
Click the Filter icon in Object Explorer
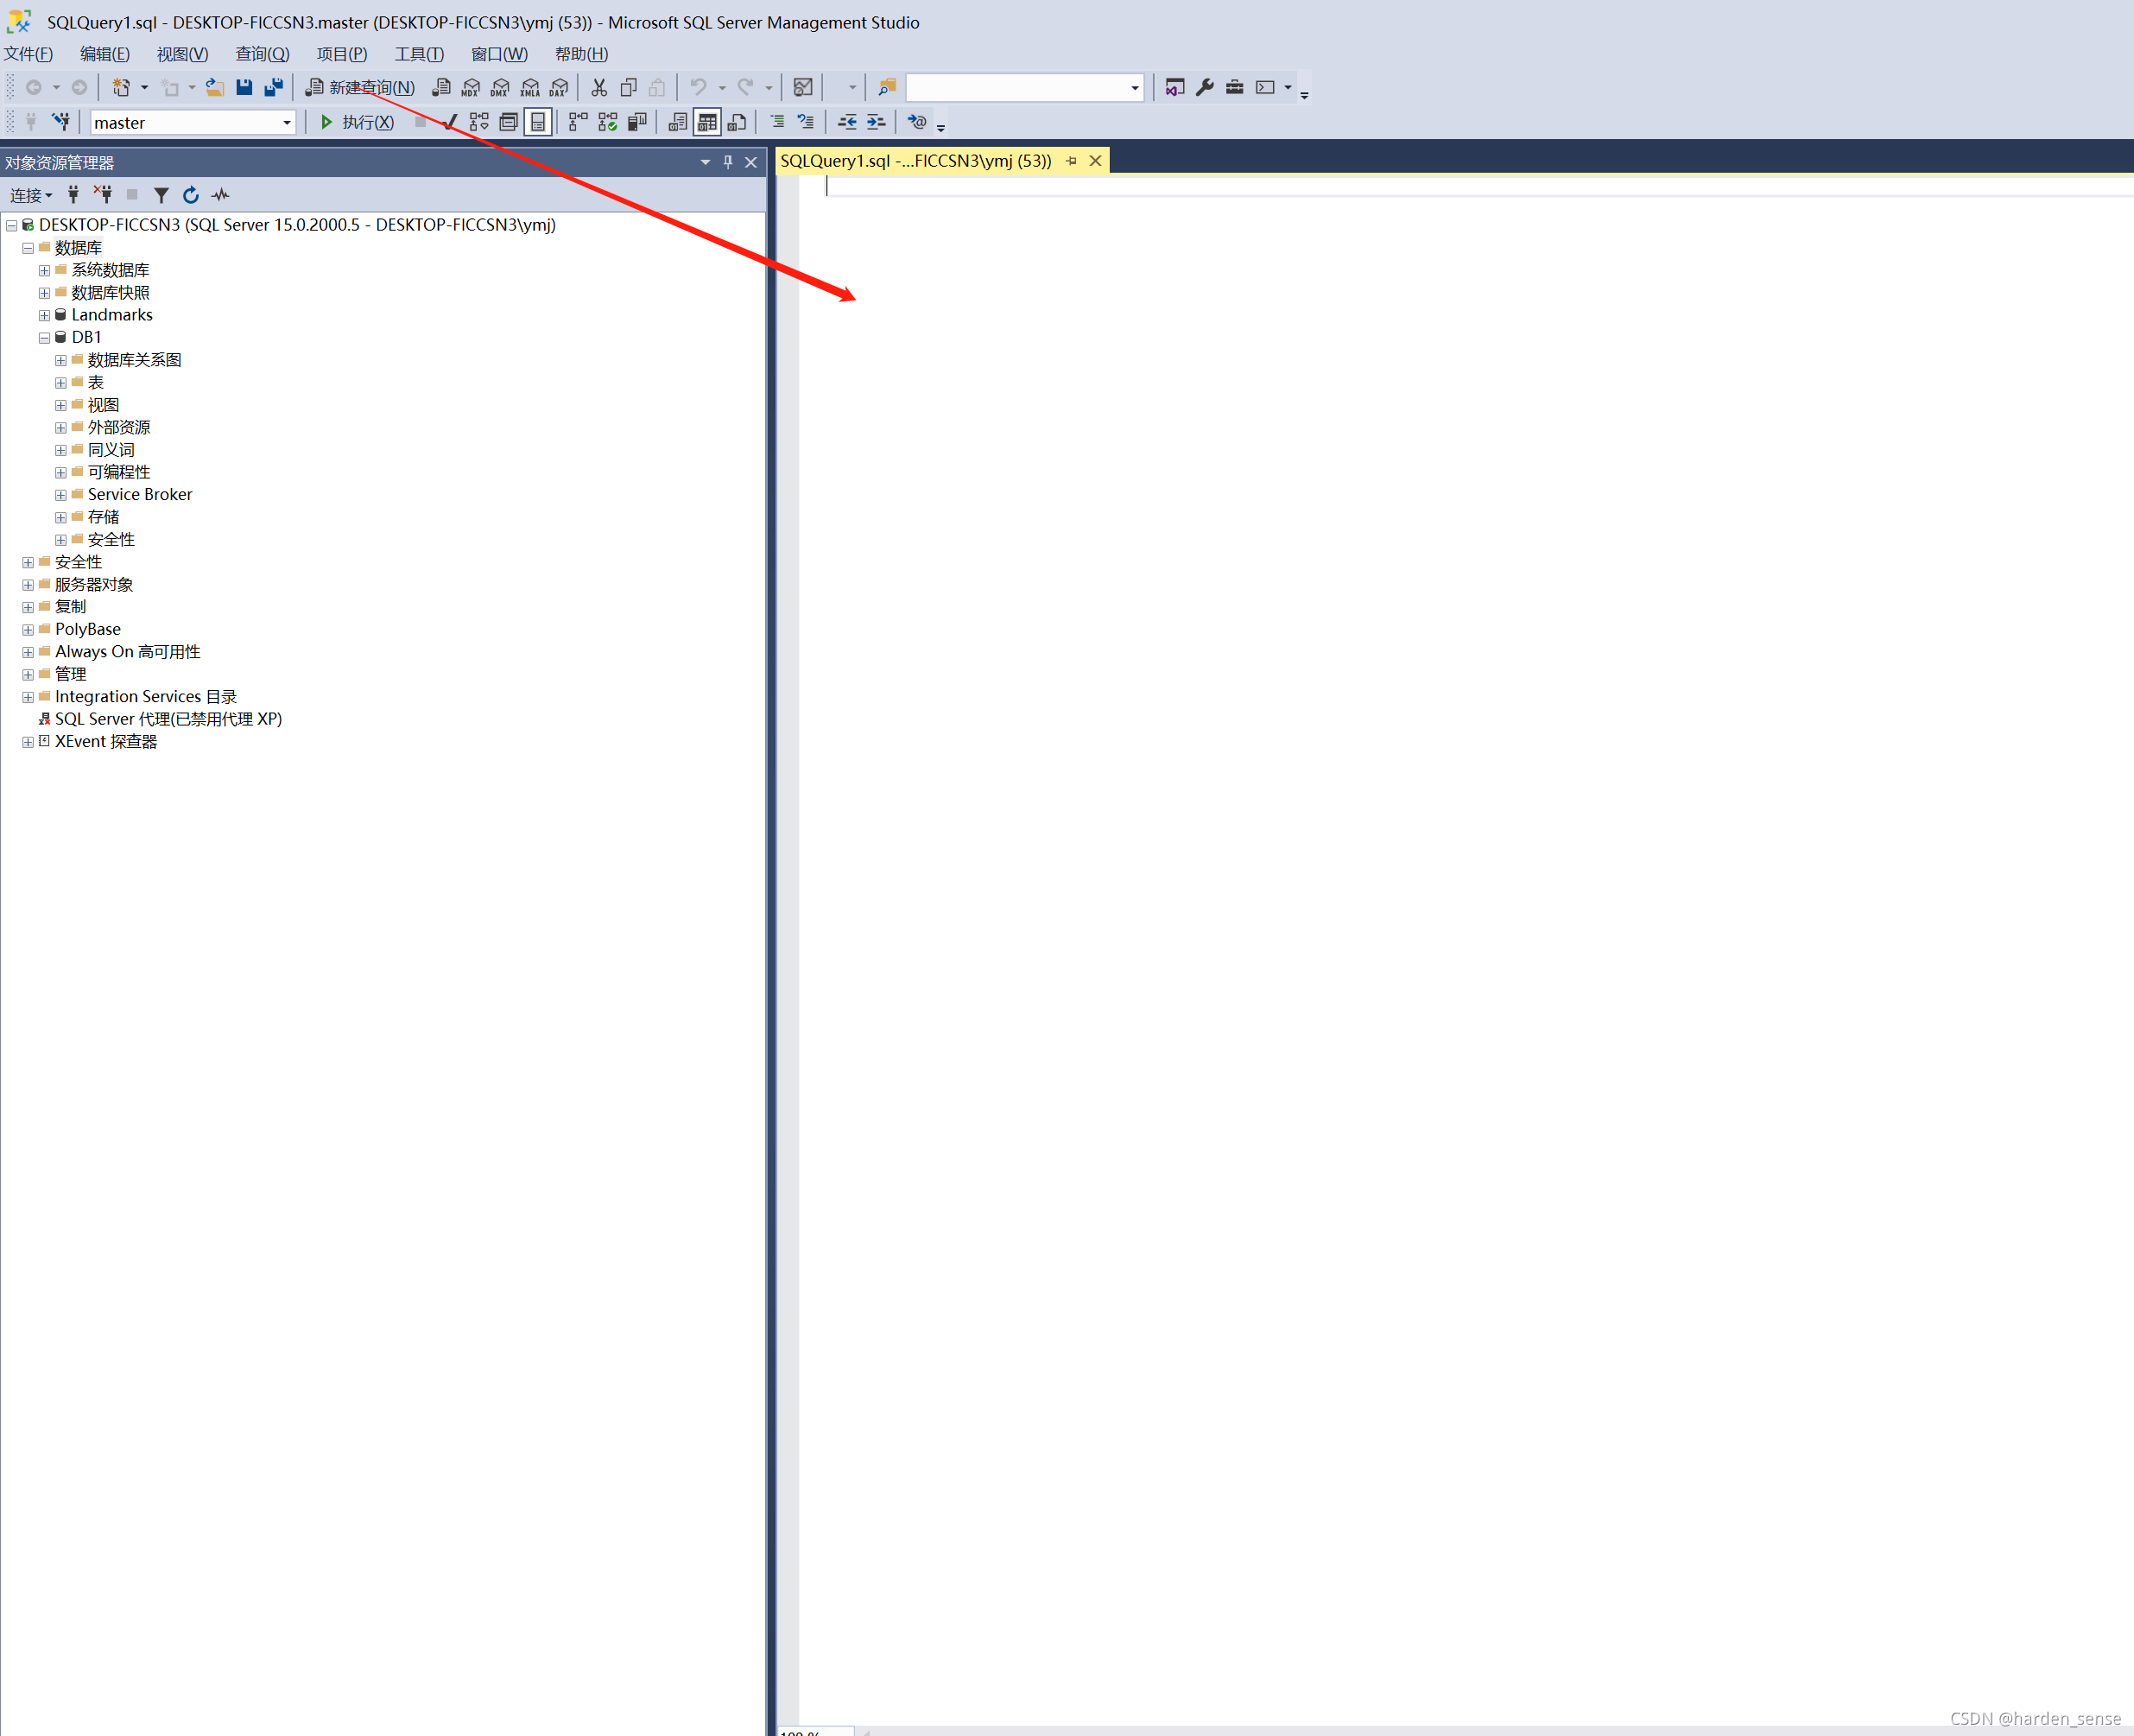click(x=161, y=195)
